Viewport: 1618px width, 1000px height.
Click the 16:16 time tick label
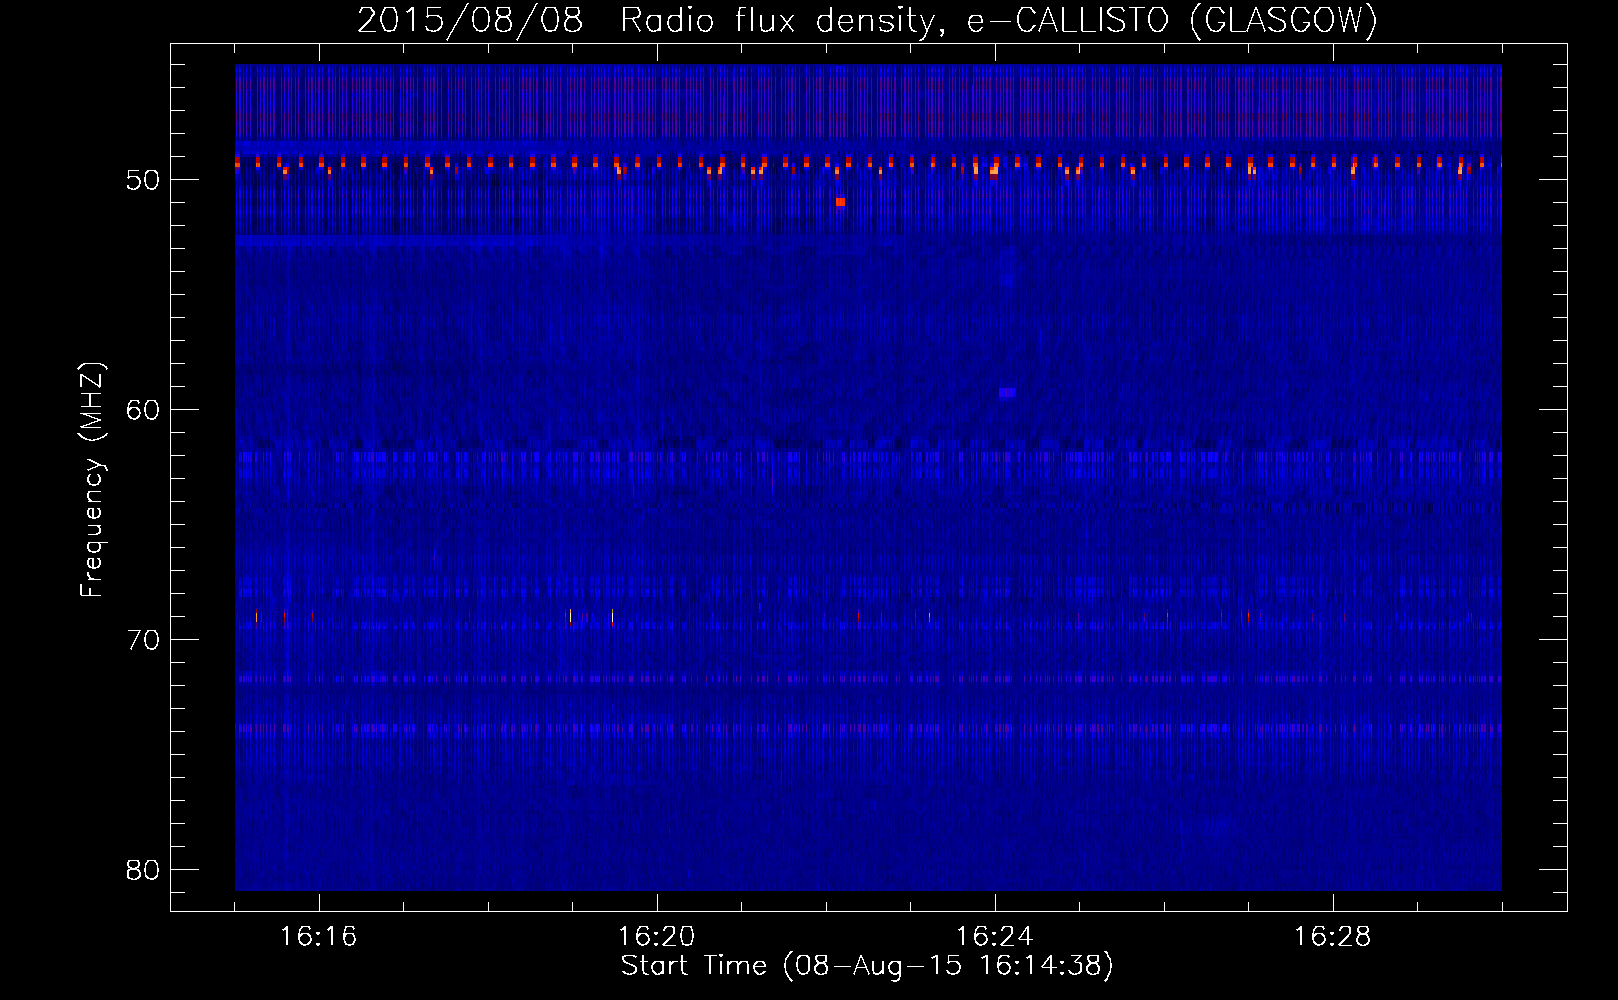(318, 936)
